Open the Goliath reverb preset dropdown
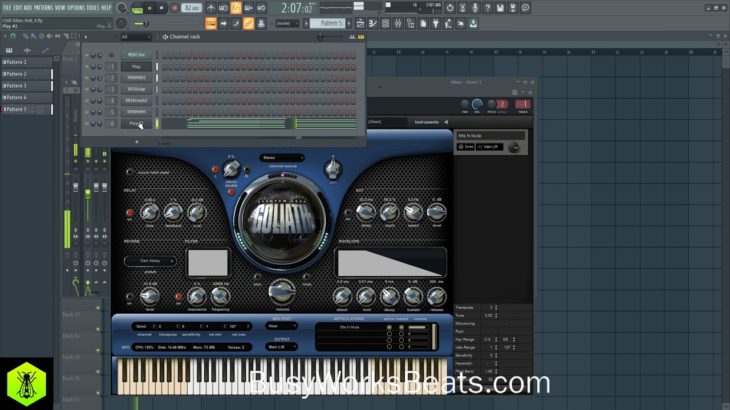 [x=150, y=261]
